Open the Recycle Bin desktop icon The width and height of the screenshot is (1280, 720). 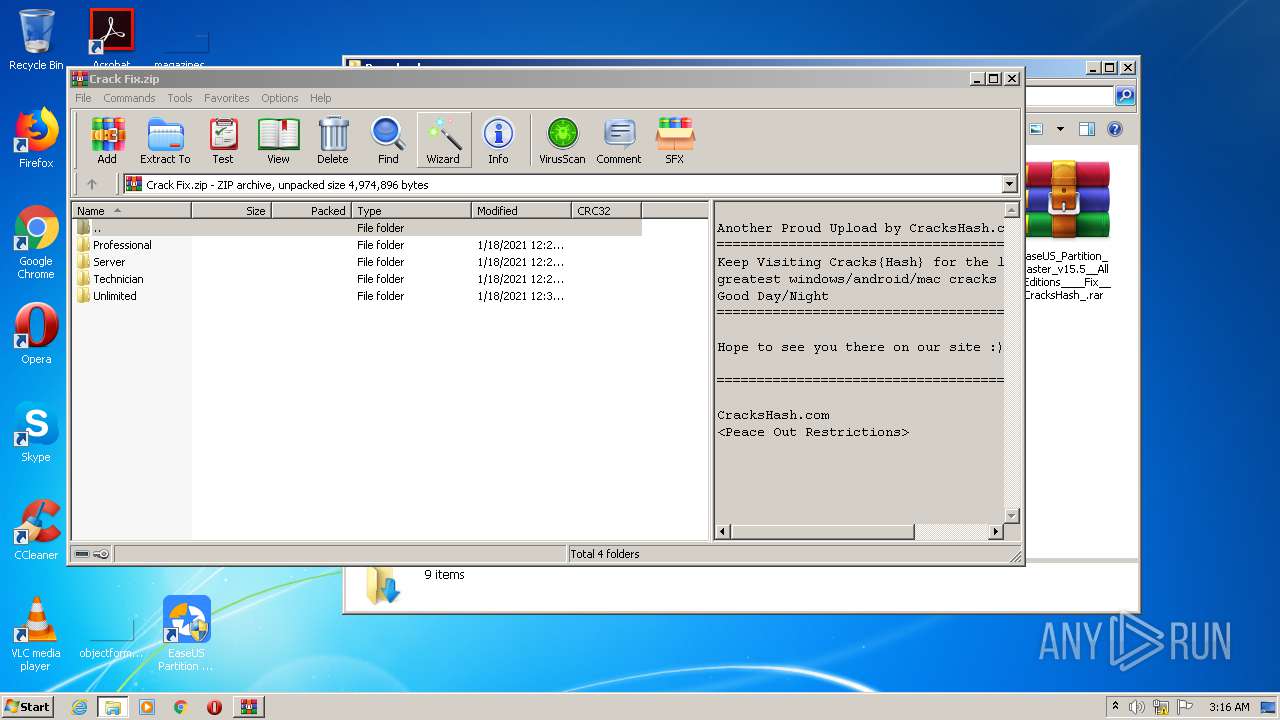tap(36, 40)
